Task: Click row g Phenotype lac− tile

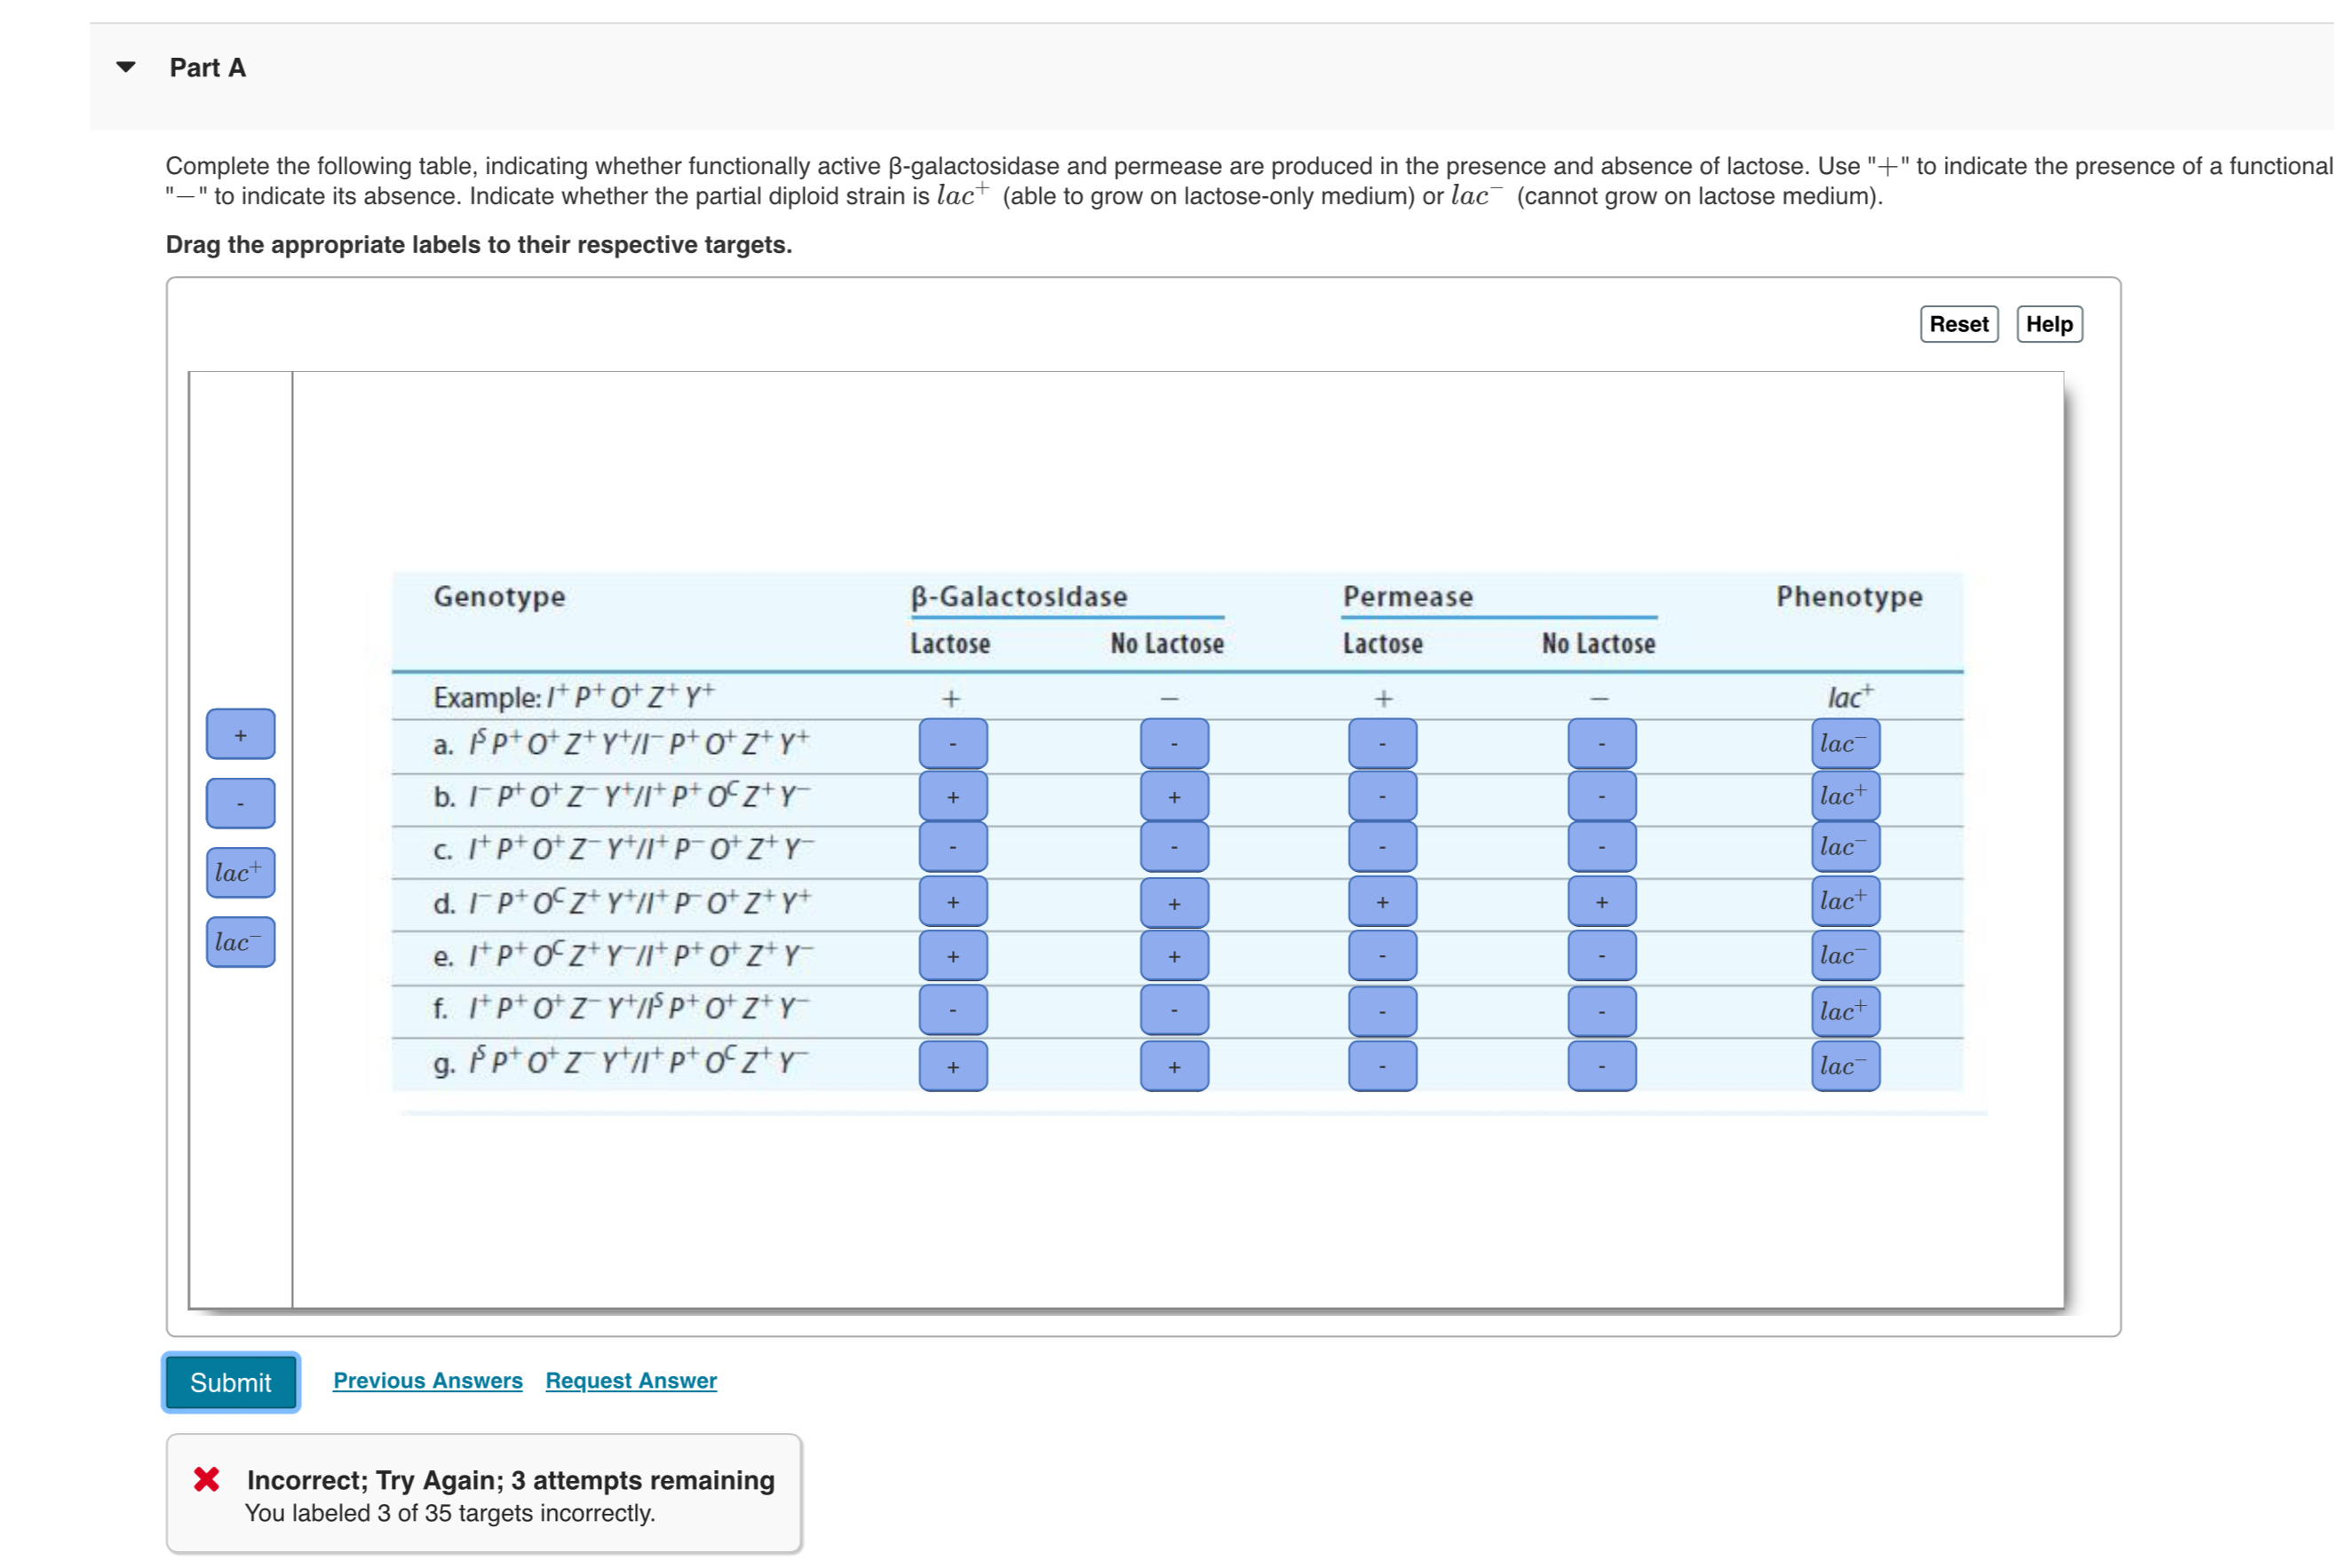Action: pyautogui.click(x=1845, y=1066)
